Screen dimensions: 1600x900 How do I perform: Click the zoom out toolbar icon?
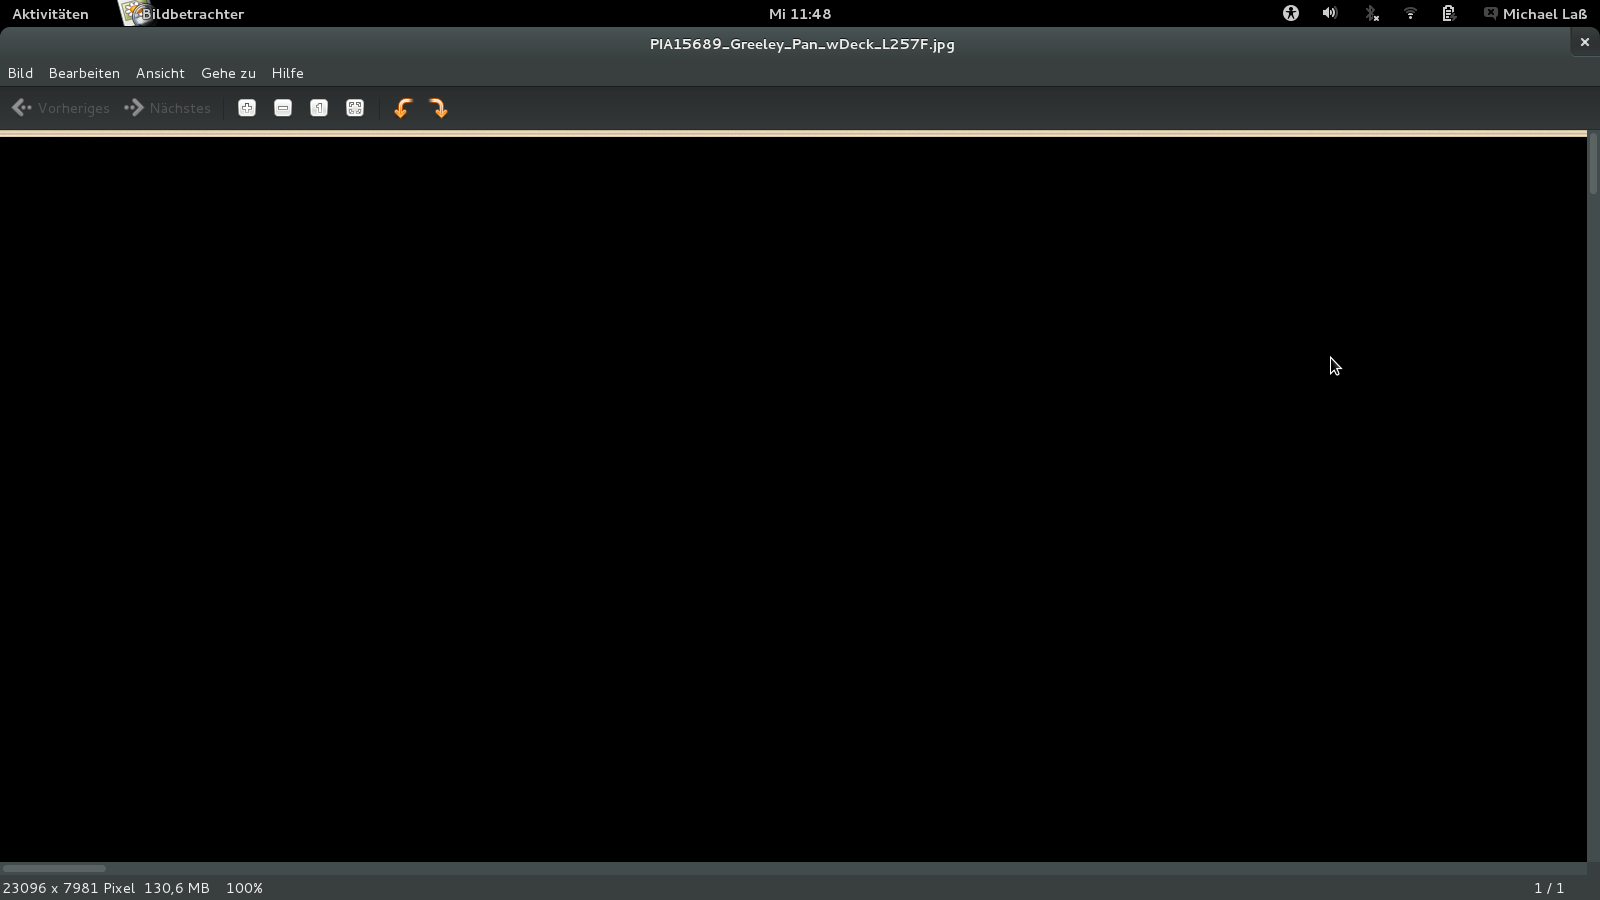pyautogui.click(x=283, y=108)
